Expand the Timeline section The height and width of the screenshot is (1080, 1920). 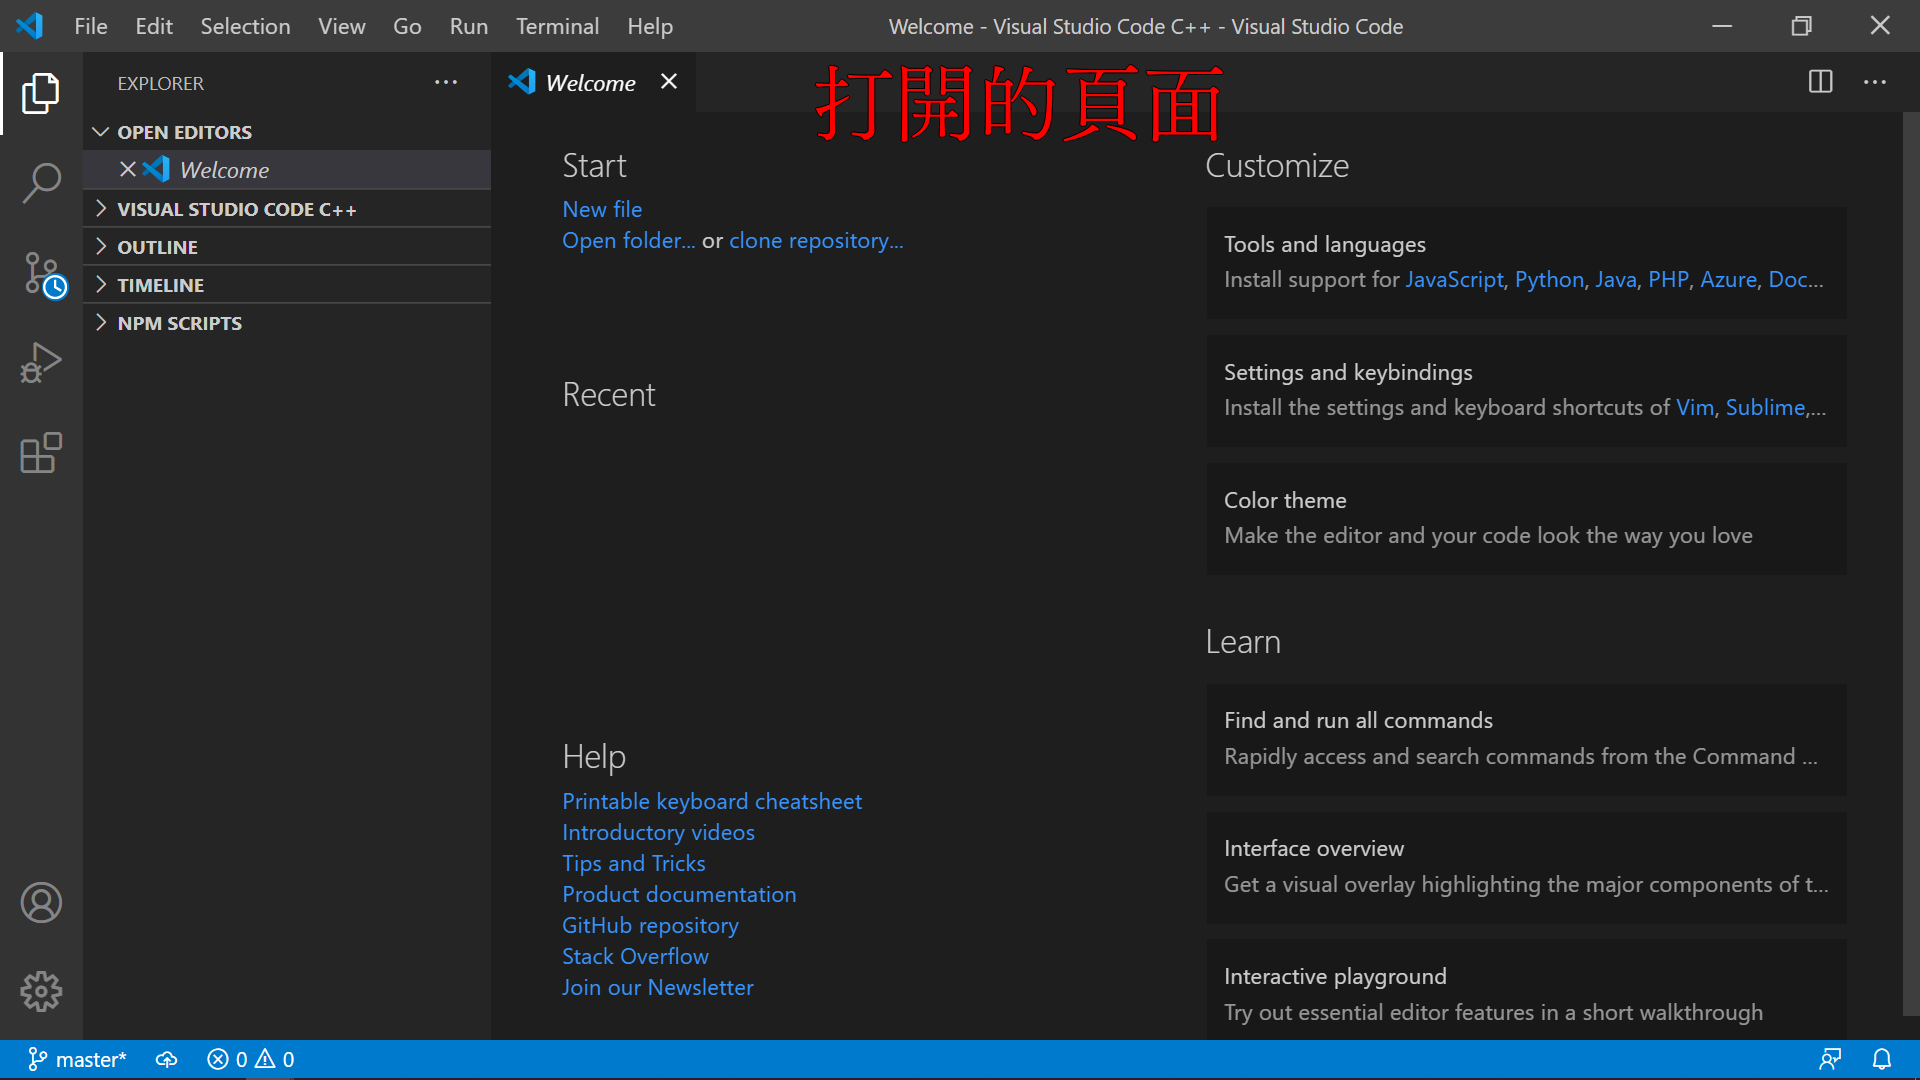[x=160, y=285]
